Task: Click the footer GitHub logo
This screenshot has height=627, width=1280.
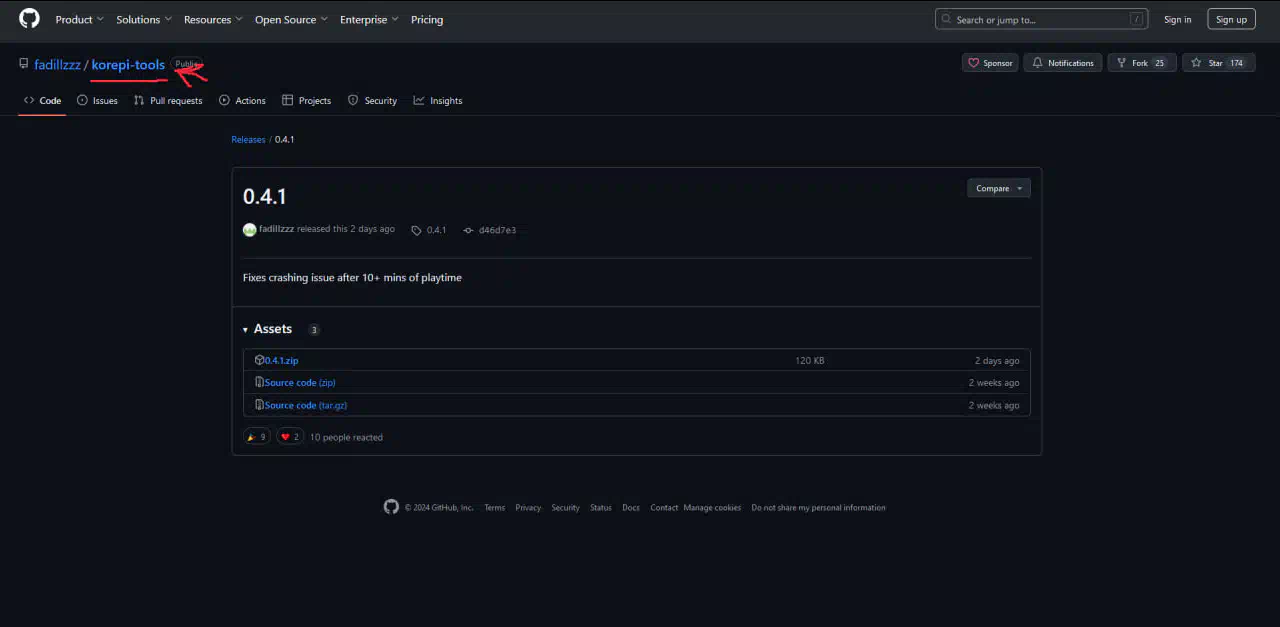Action: (x=391, y=507)
